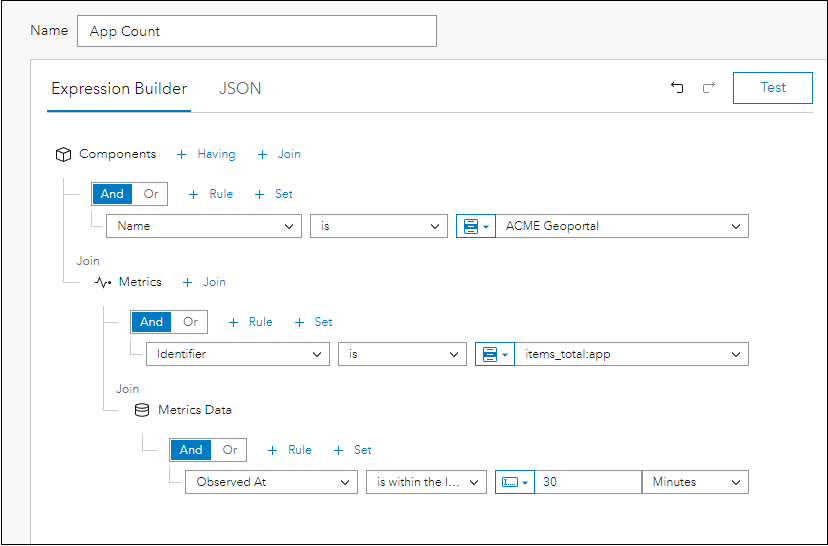Add a Join under Metrics
Screen dimensions: 828x546
point(204,282)
